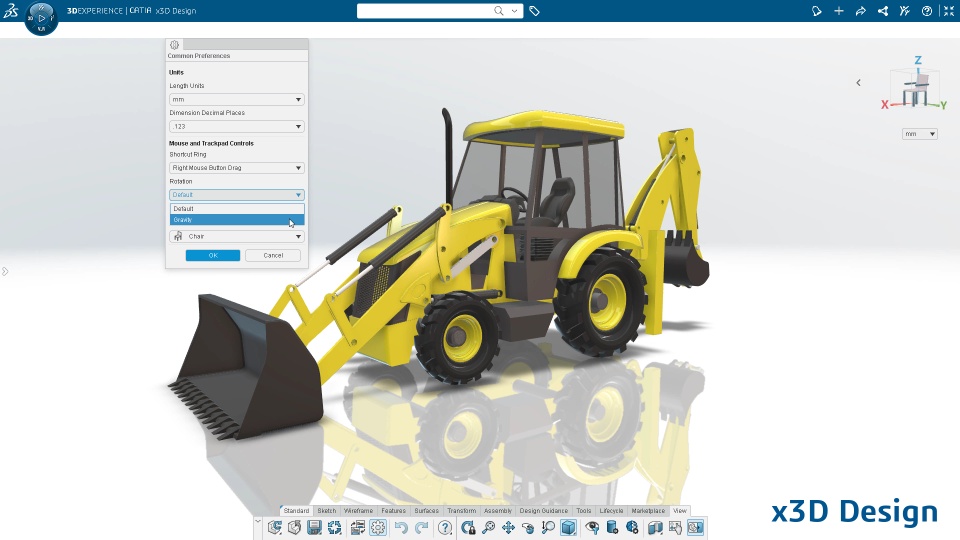Expand the search options chevron

[x=514, y=10]
